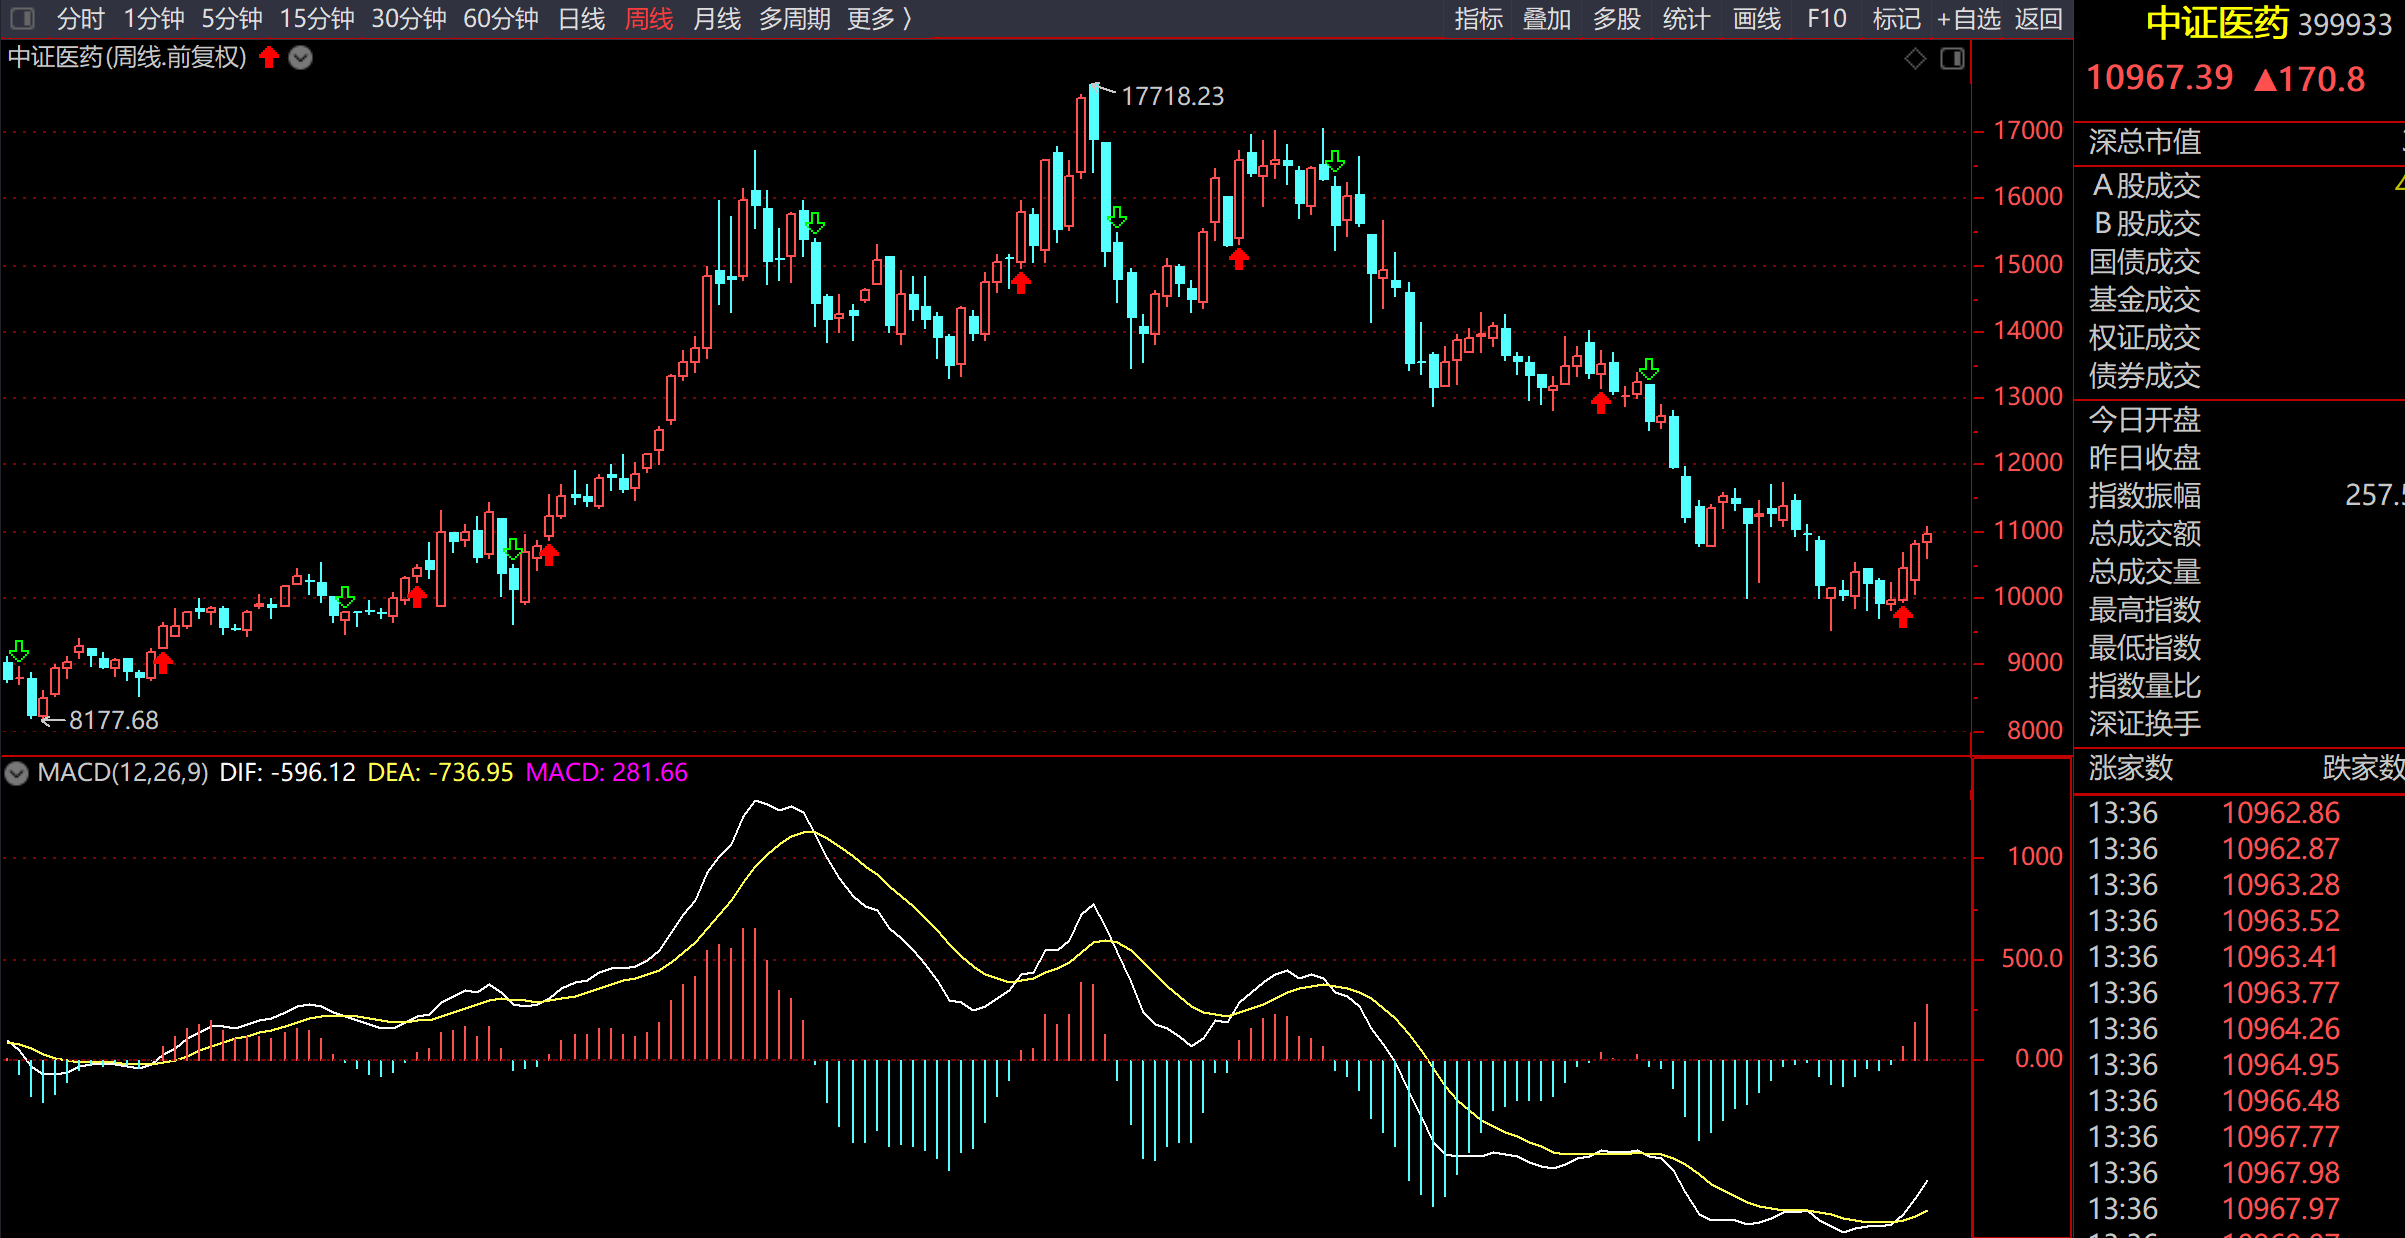This screenshot has width=2405, height=1238.
Task: Switch to 分时 intraday view
Action: [81, 19]
